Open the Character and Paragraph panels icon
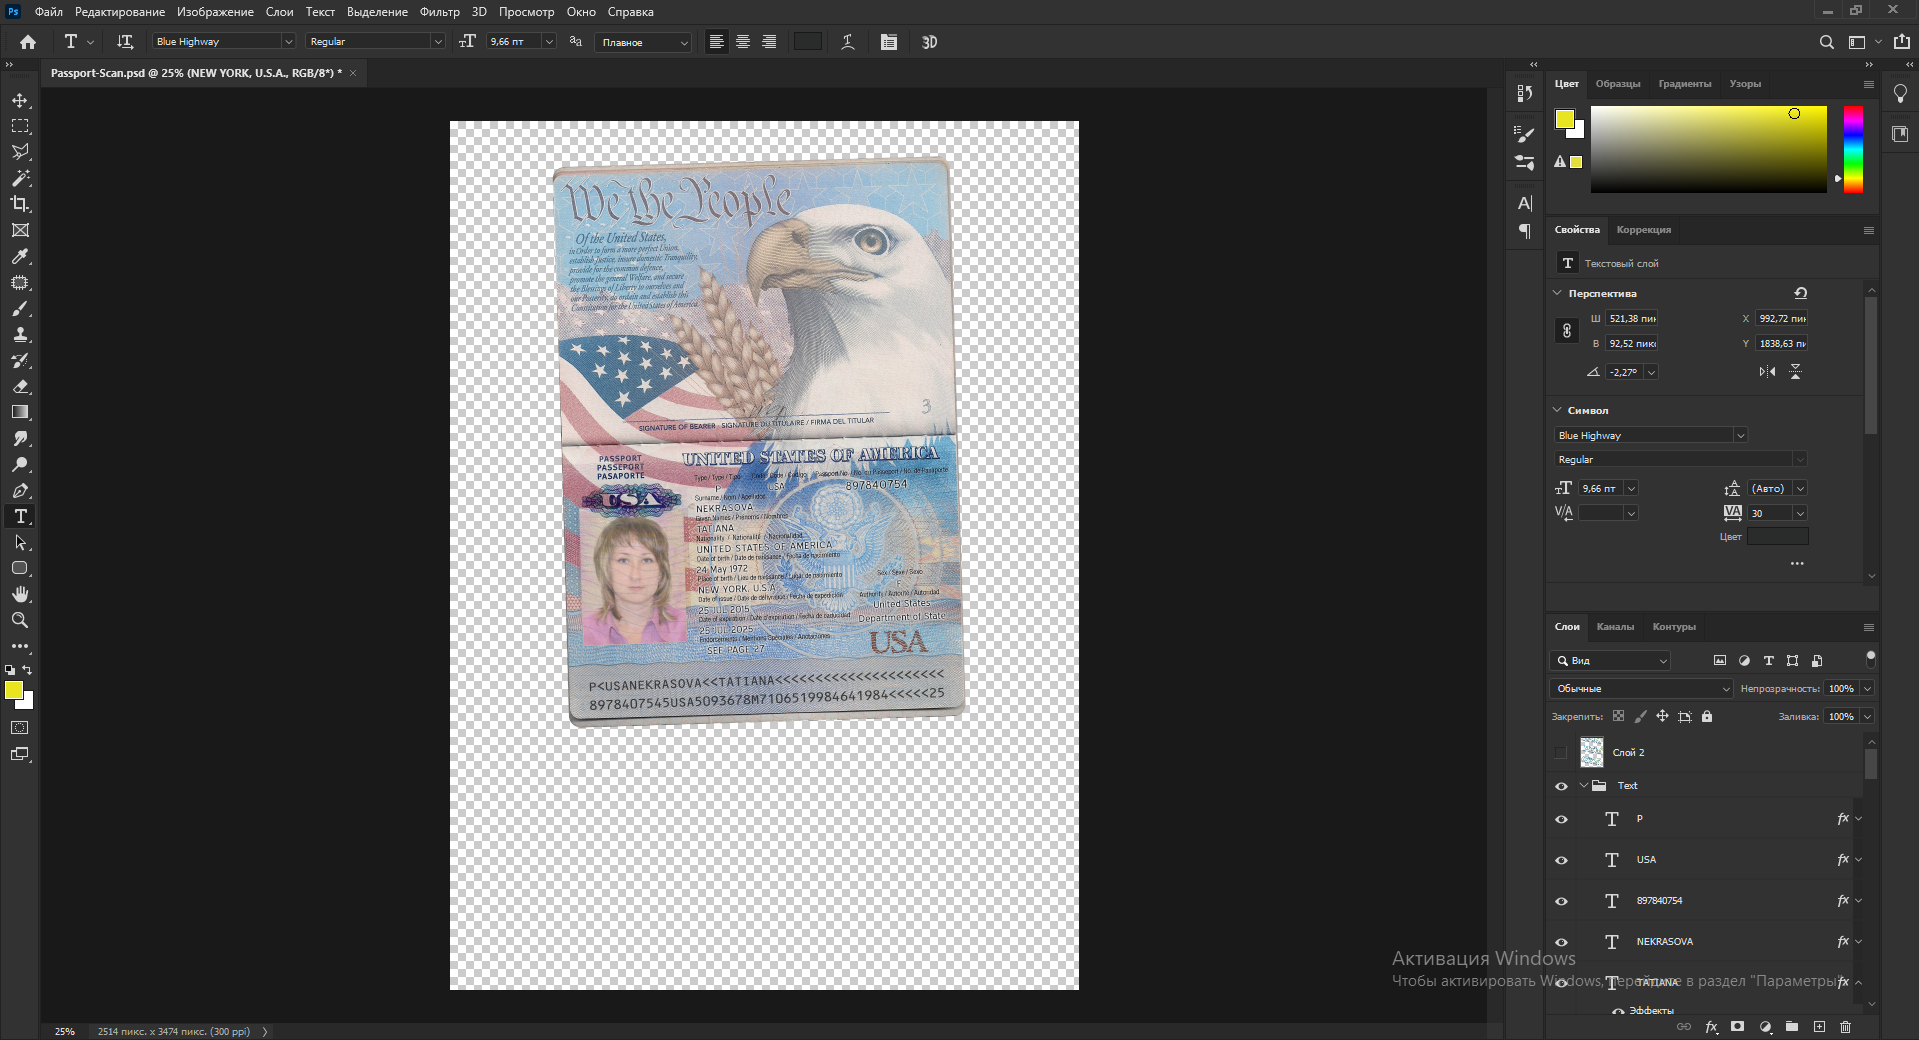1919x1040 pixels. (x=889, y=42)
